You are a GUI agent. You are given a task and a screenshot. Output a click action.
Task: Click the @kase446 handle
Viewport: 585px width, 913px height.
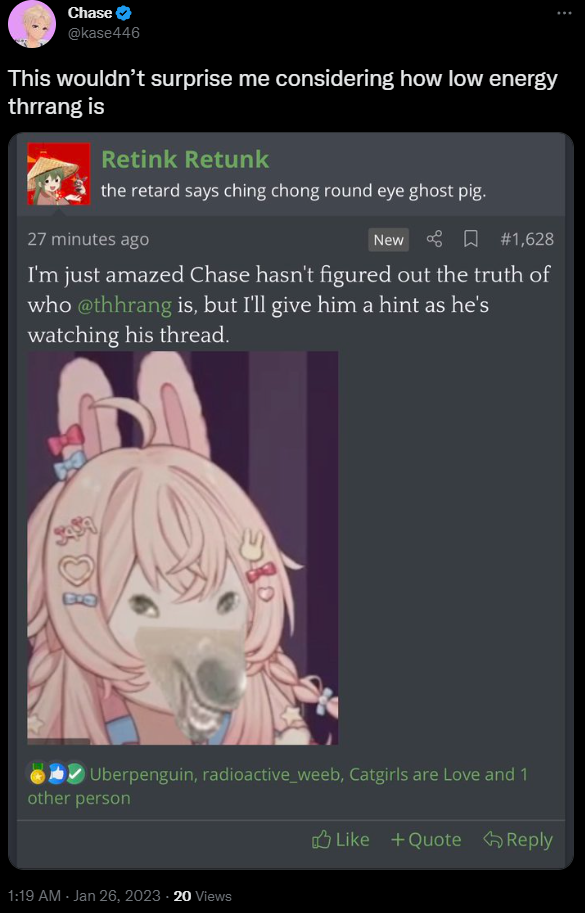[104, 33]
